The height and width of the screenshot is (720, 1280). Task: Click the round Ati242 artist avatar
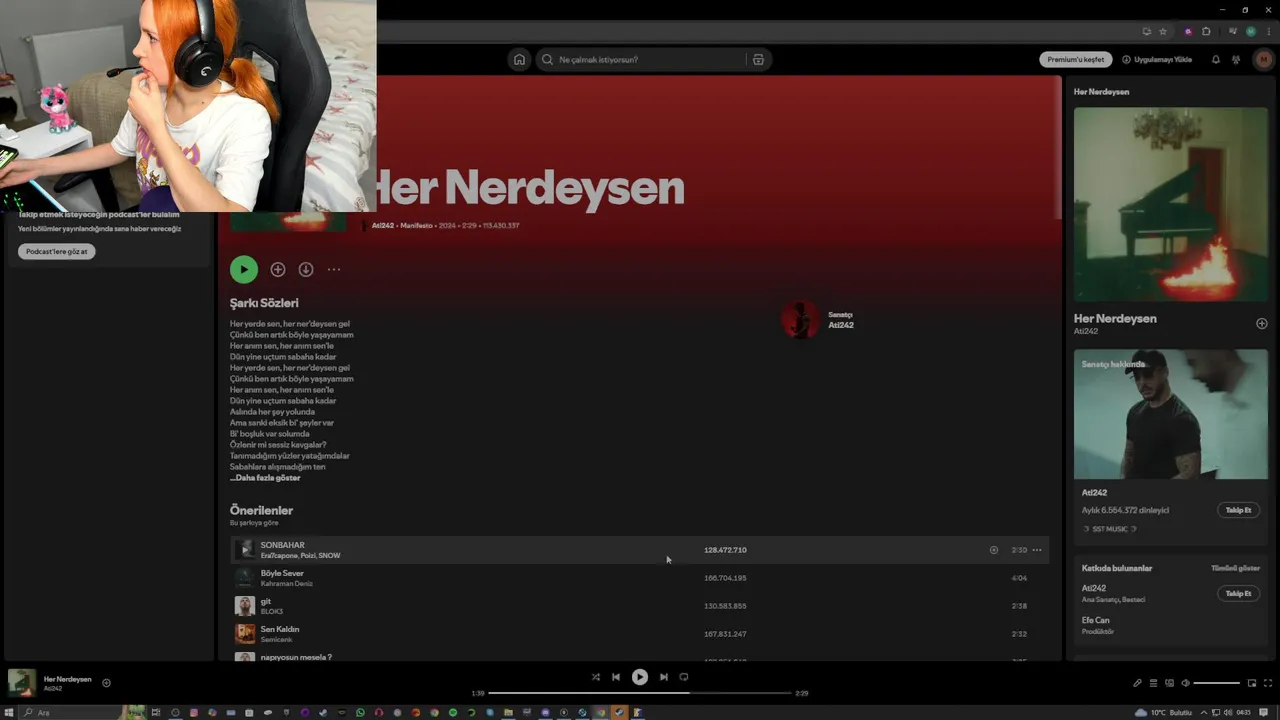click(800, 320)
